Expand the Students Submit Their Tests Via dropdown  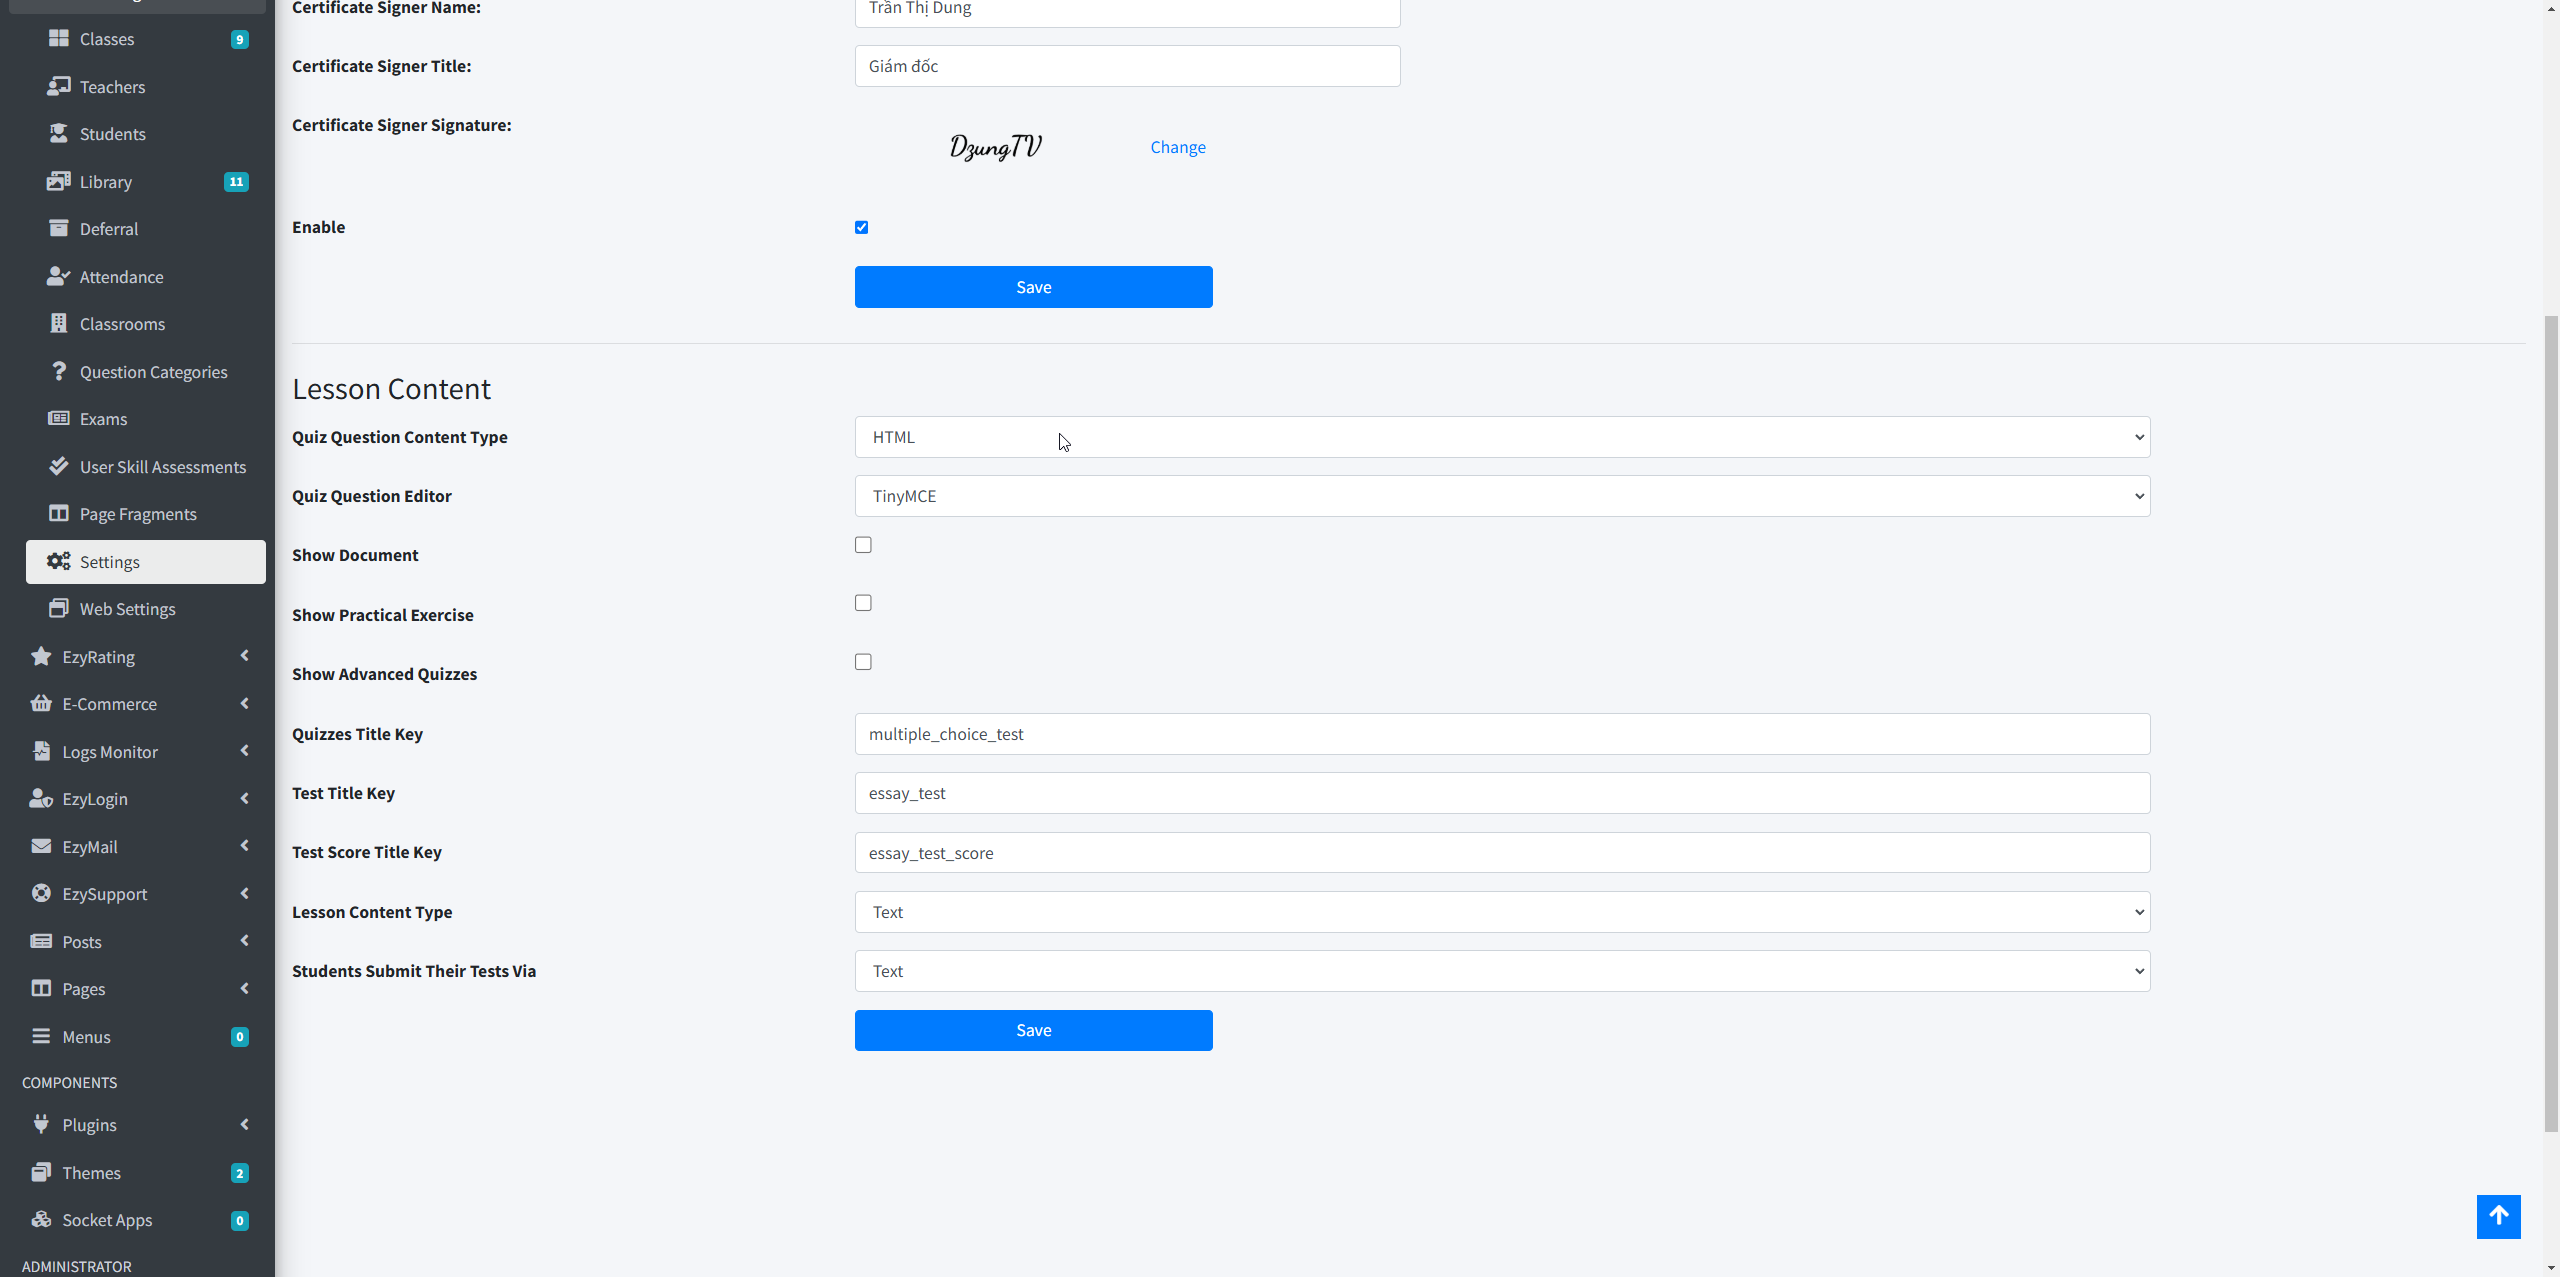coord(1501,971)
